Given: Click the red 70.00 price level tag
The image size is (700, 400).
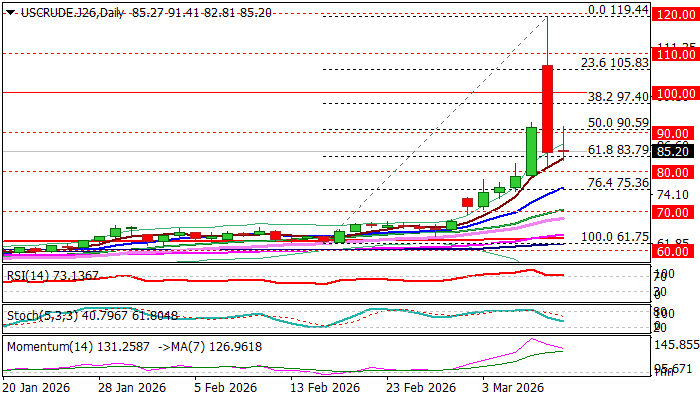Looking at the screenshot, I should [x=670, y=212].
